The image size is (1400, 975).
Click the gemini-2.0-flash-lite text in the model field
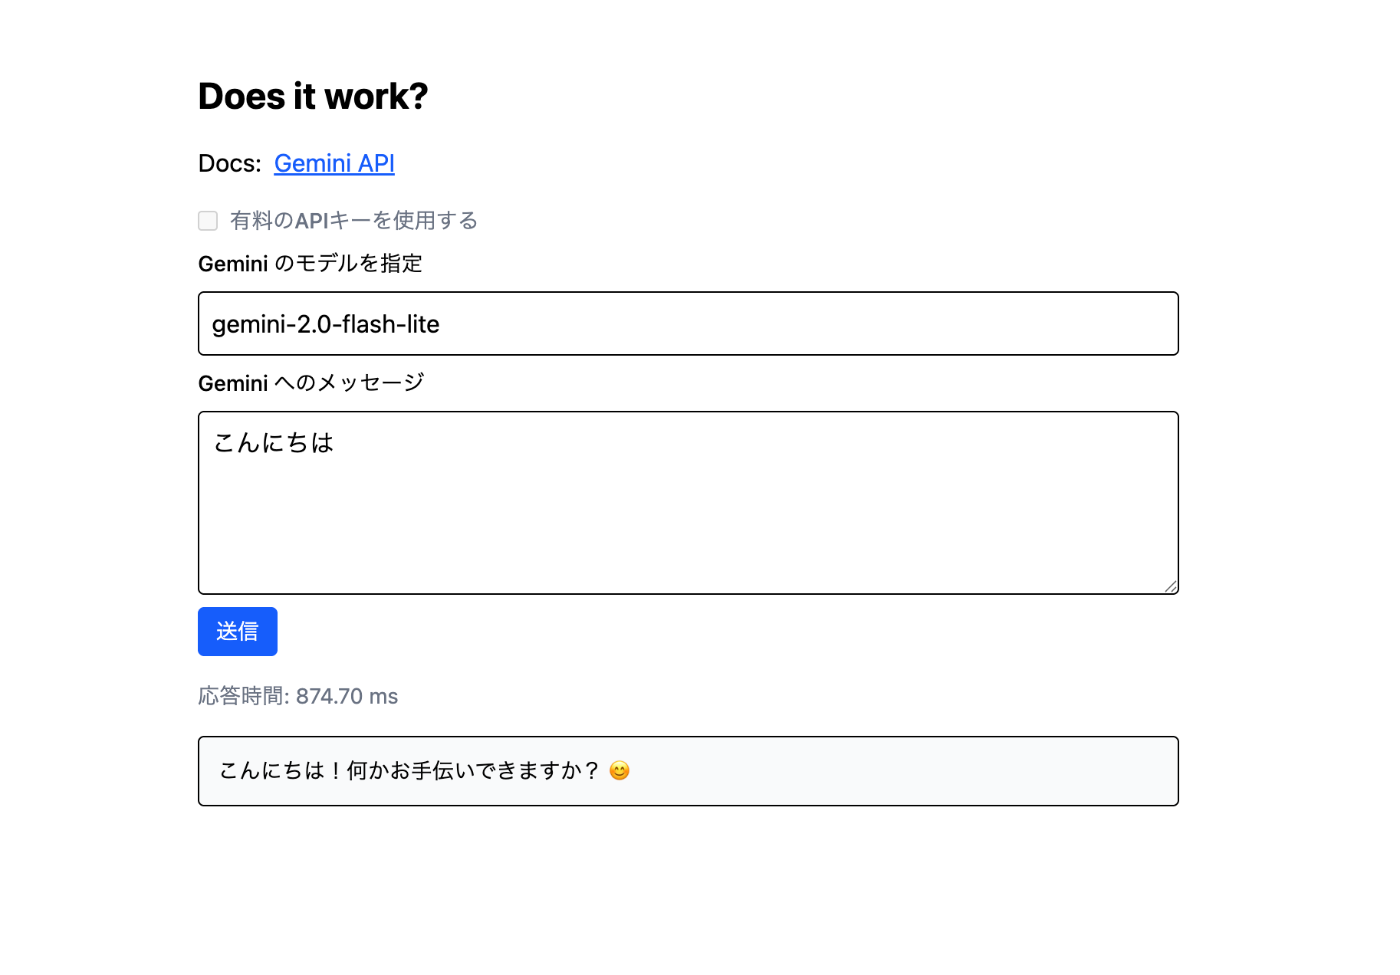[326, 324]
